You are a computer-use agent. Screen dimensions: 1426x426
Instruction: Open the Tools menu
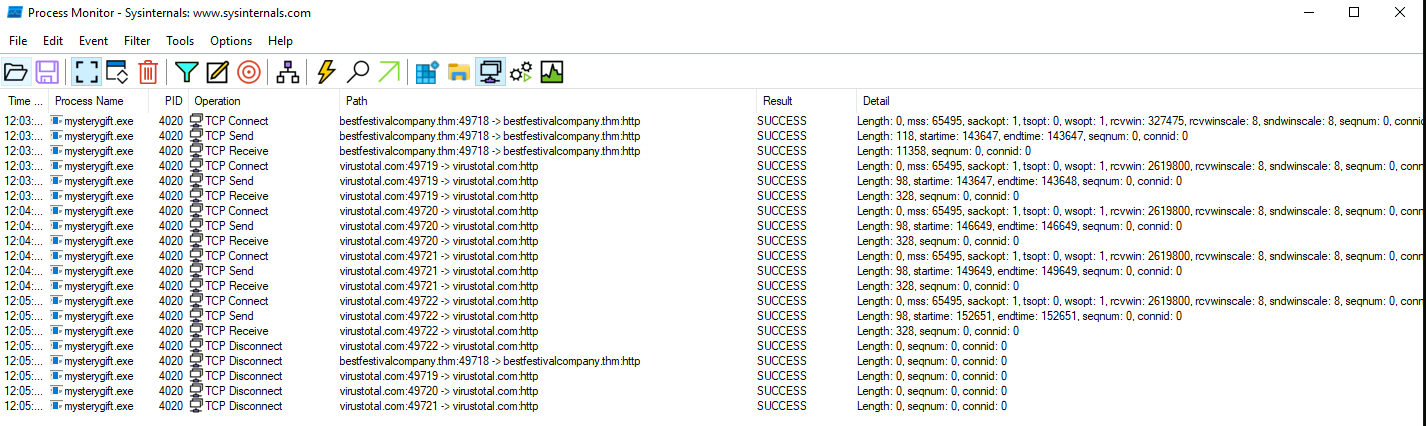click(x=180, y=41)
